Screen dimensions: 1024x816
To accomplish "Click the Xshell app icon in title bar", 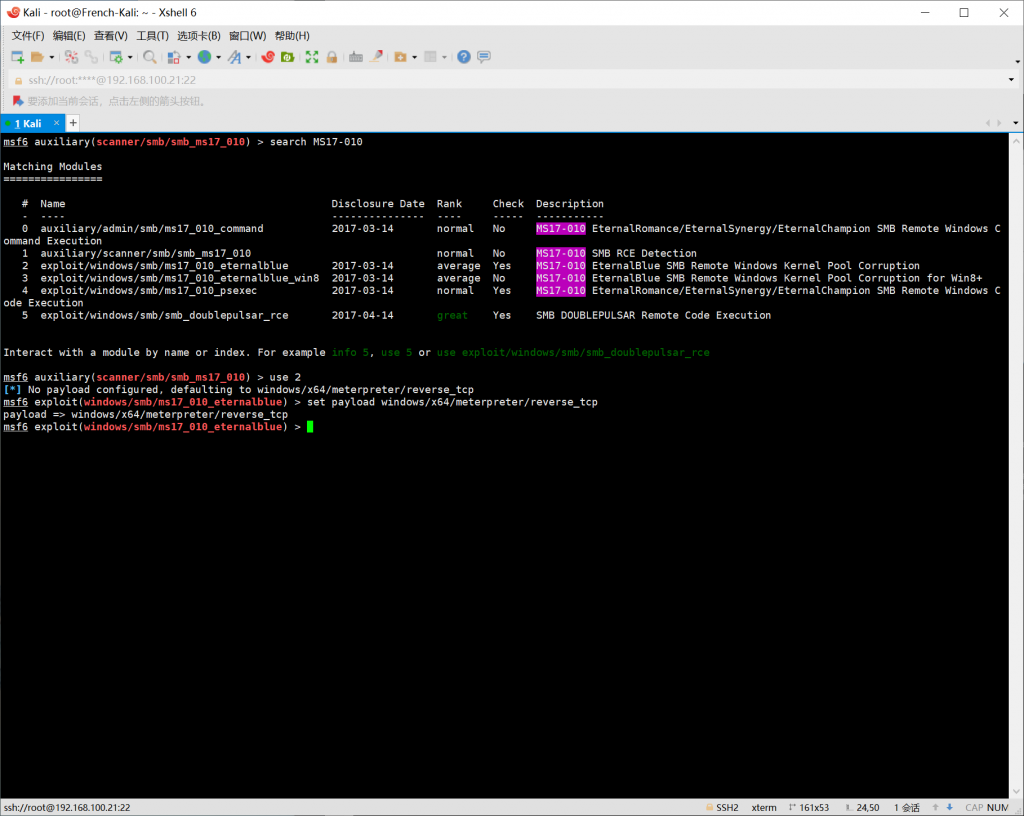I will [13, 12].
